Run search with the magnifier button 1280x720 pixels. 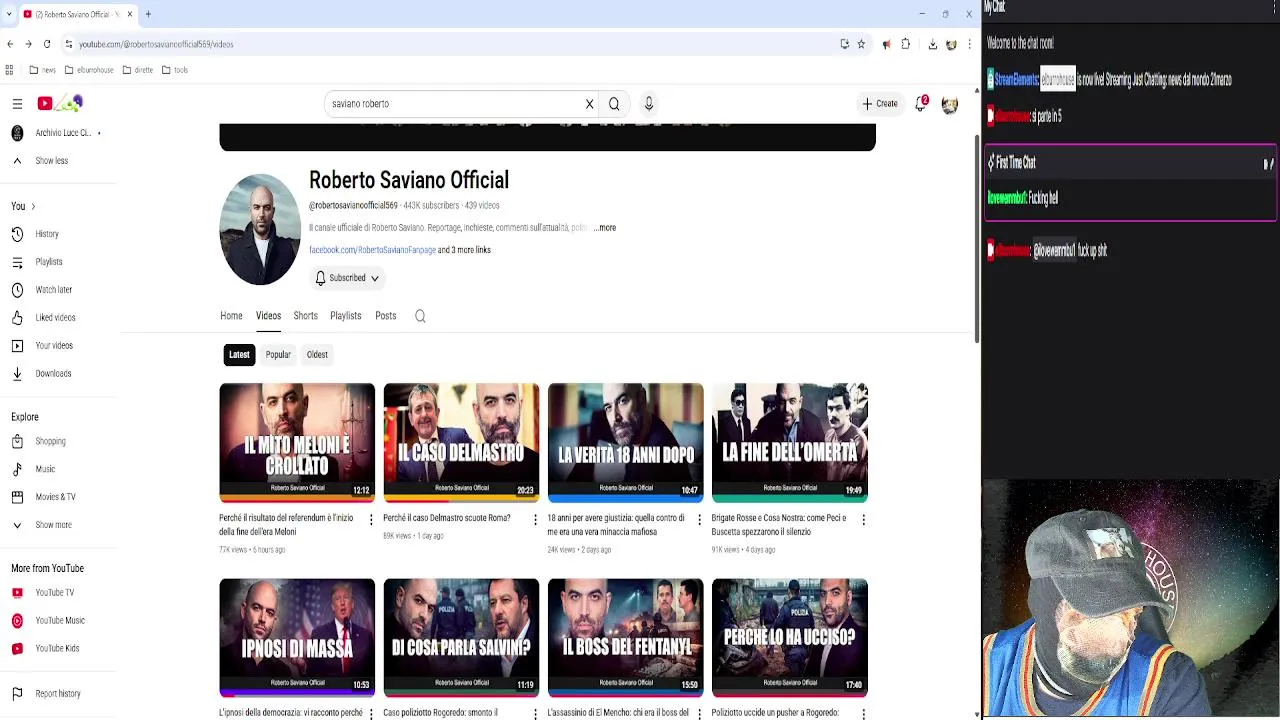click(614, 104)
